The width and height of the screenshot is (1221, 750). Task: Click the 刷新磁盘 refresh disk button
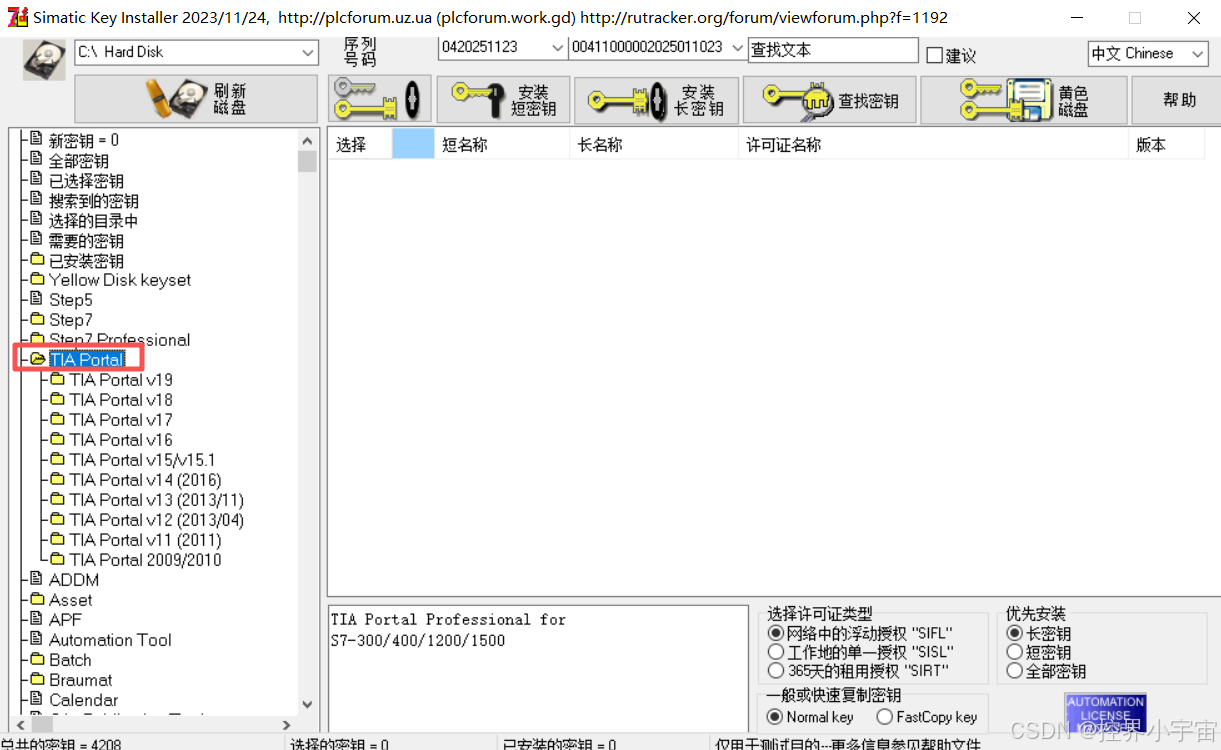click(196, 99)
